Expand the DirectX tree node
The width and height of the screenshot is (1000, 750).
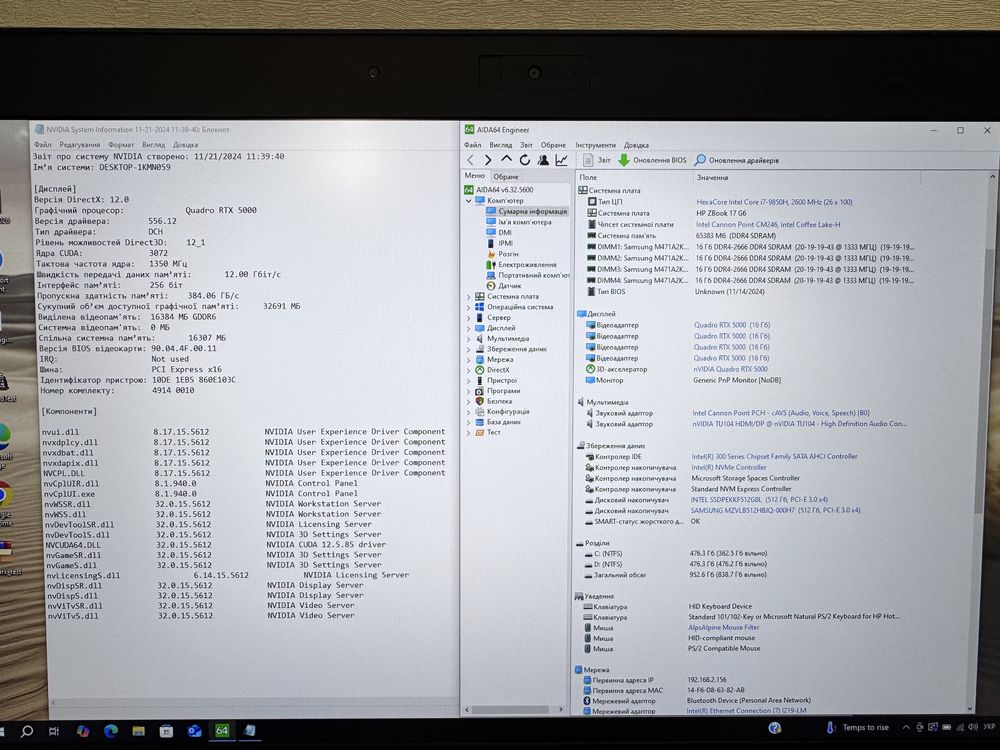coord(469,370)
